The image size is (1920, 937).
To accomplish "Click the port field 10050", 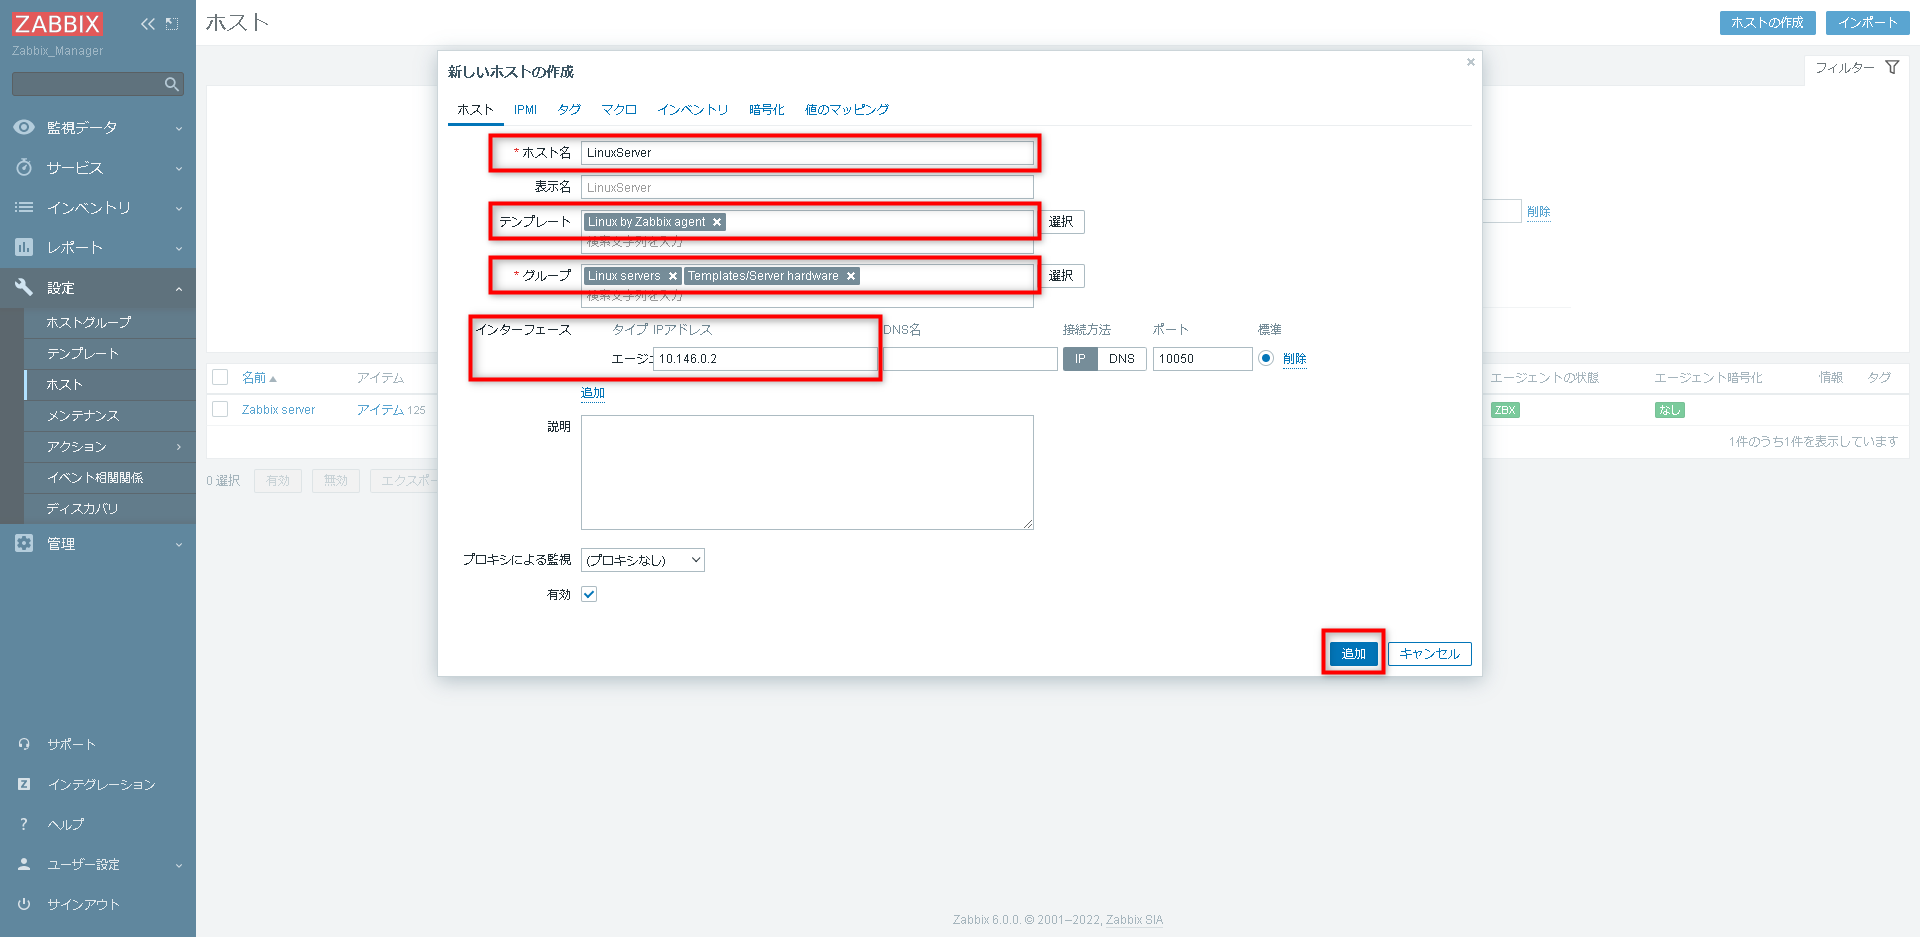I will click(1202, 359).
